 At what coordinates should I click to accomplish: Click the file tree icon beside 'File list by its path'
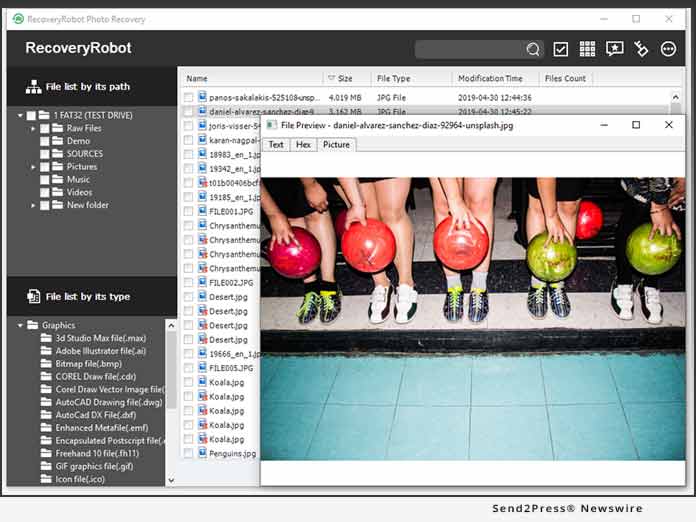click(33, 87)
